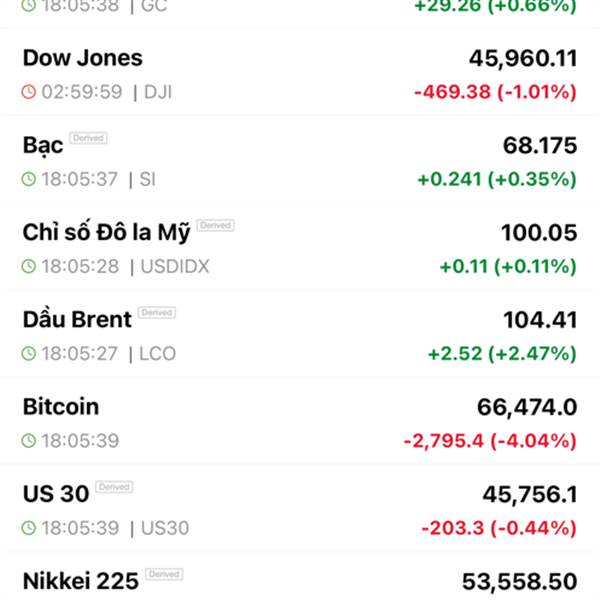The height and width of the screenshot is (600, 600).
Task: Open the Bitcoin instrument name
Action: click(x=61, y=406)
